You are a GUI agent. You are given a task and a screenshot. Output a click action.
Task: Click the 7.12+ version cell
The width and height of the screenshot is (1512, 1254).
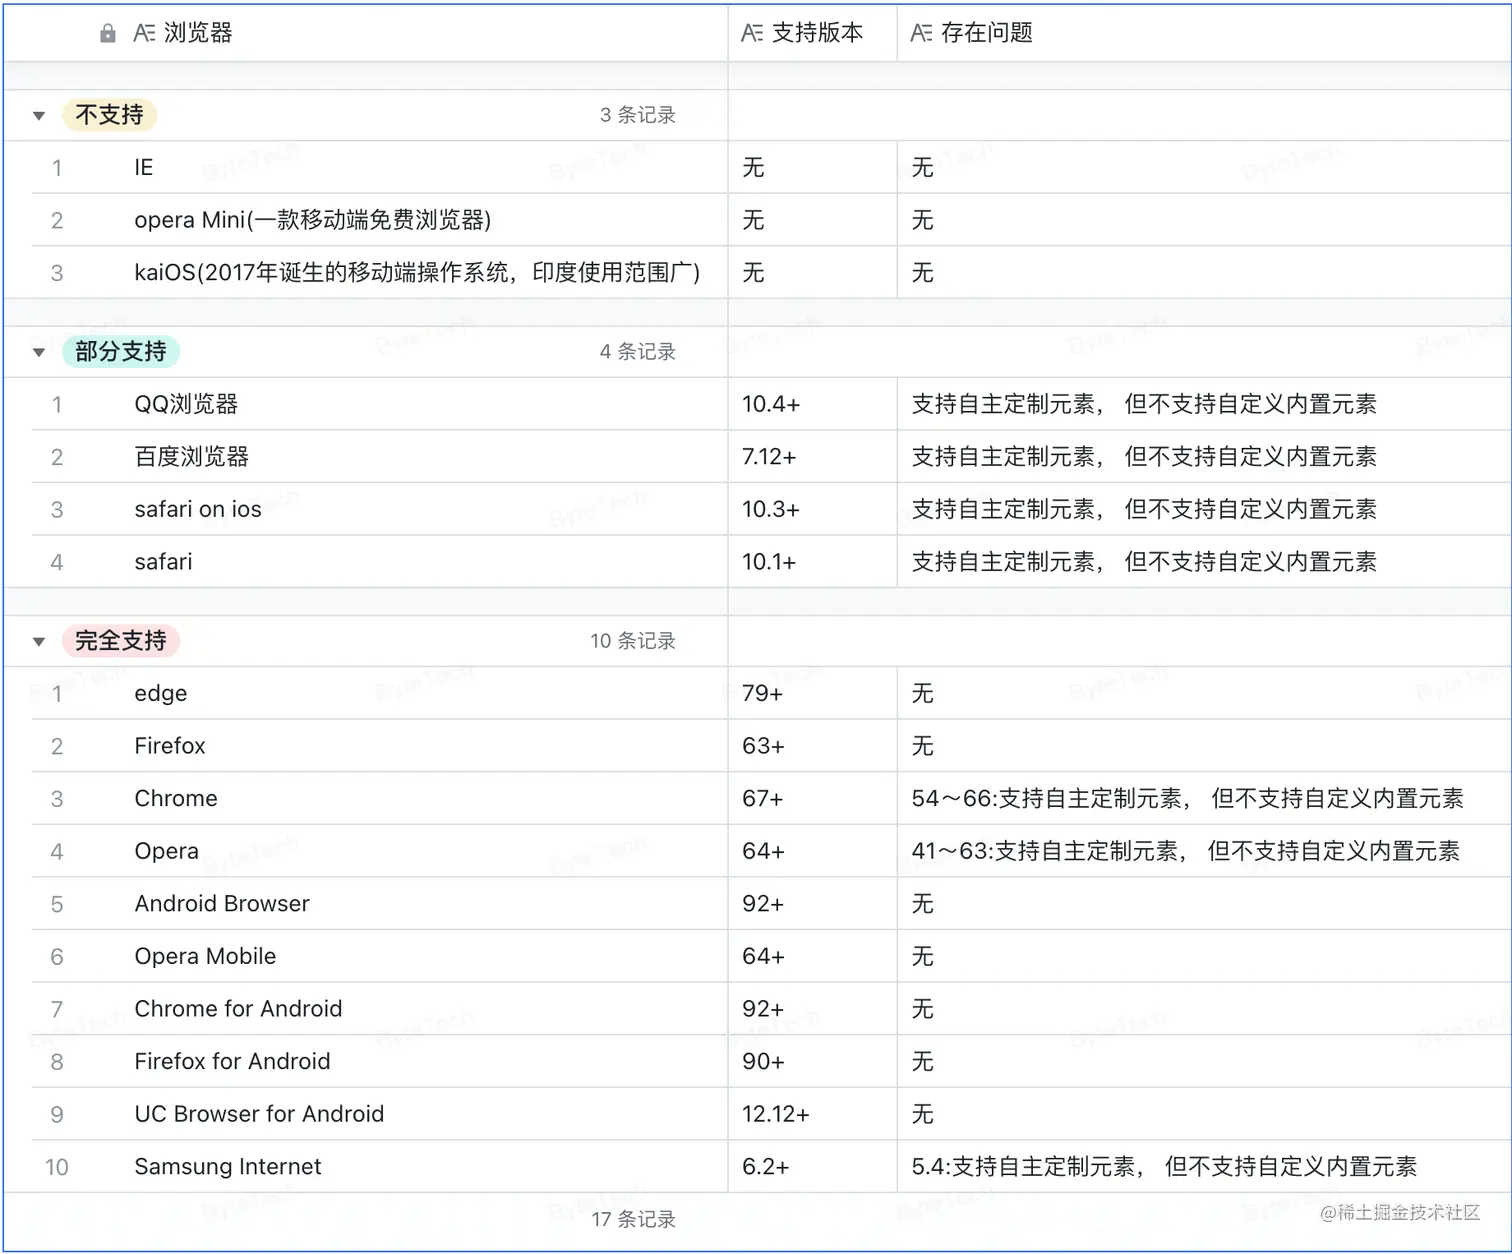tap(813, 457)
